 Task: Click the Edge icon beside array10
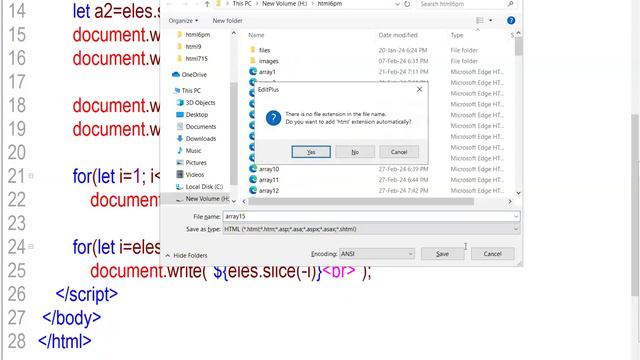tap(253, 169)
